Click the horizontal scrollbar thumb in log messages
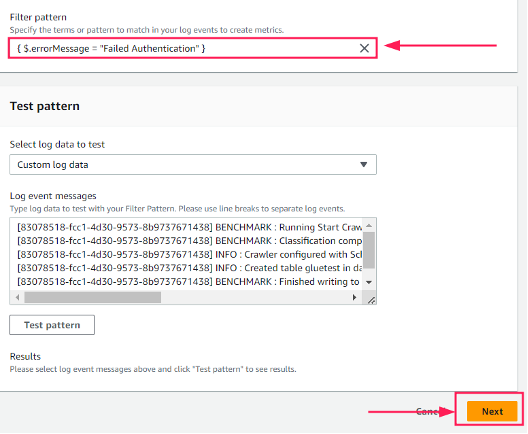The image size is (528, 434). (x=93, y=297)
